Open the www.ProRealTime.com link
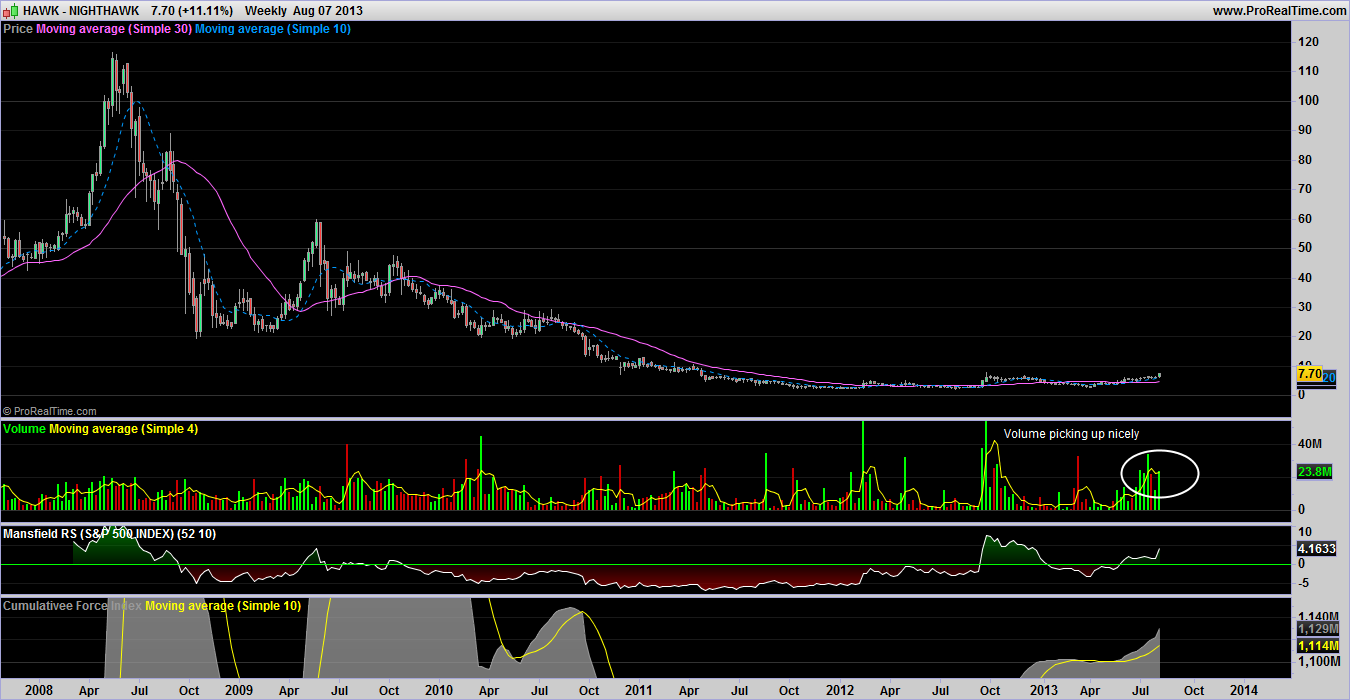This screenshot has height=700, width=1350. (1279, 11)
